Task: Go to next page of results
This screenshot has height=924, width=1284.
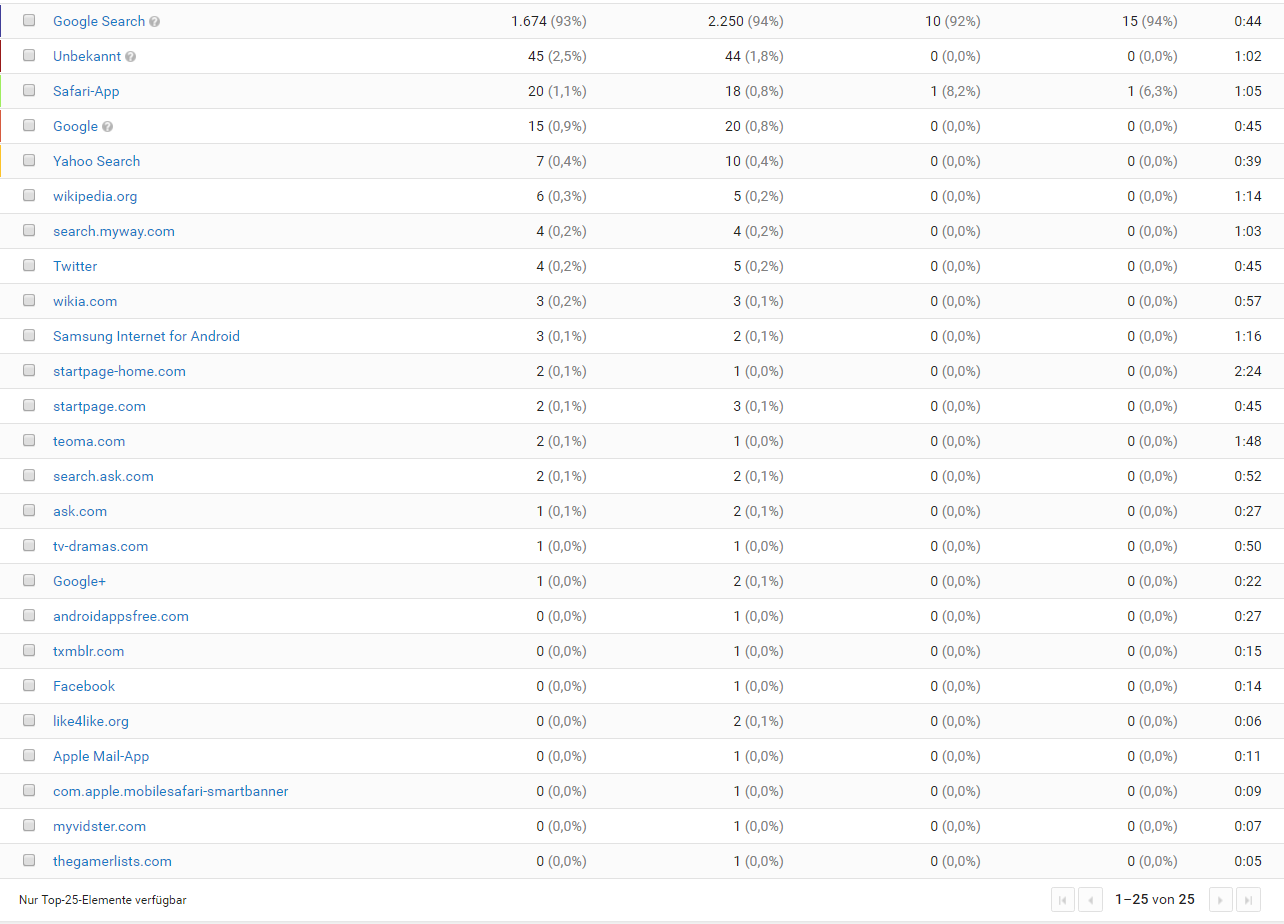Action: coord(1220,900)
